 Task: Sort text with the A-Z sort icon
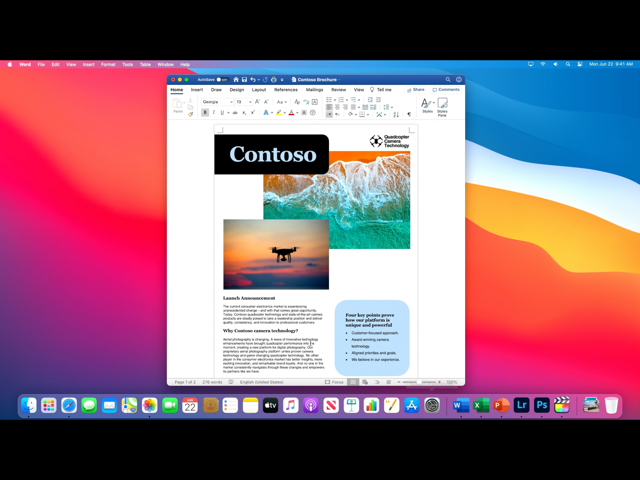396,114
